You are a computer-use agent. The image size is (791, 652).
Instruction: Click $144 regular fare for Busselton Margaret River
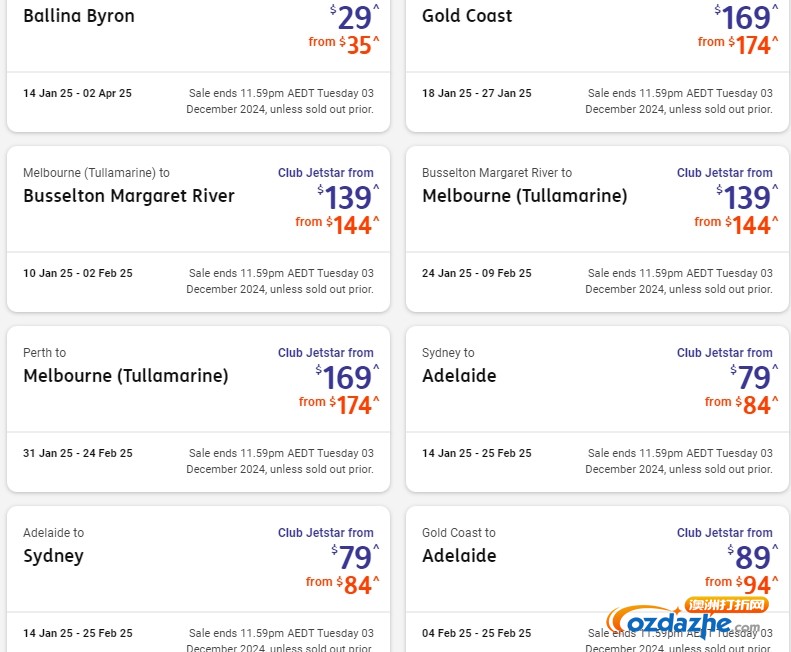[x=351, y=224]
